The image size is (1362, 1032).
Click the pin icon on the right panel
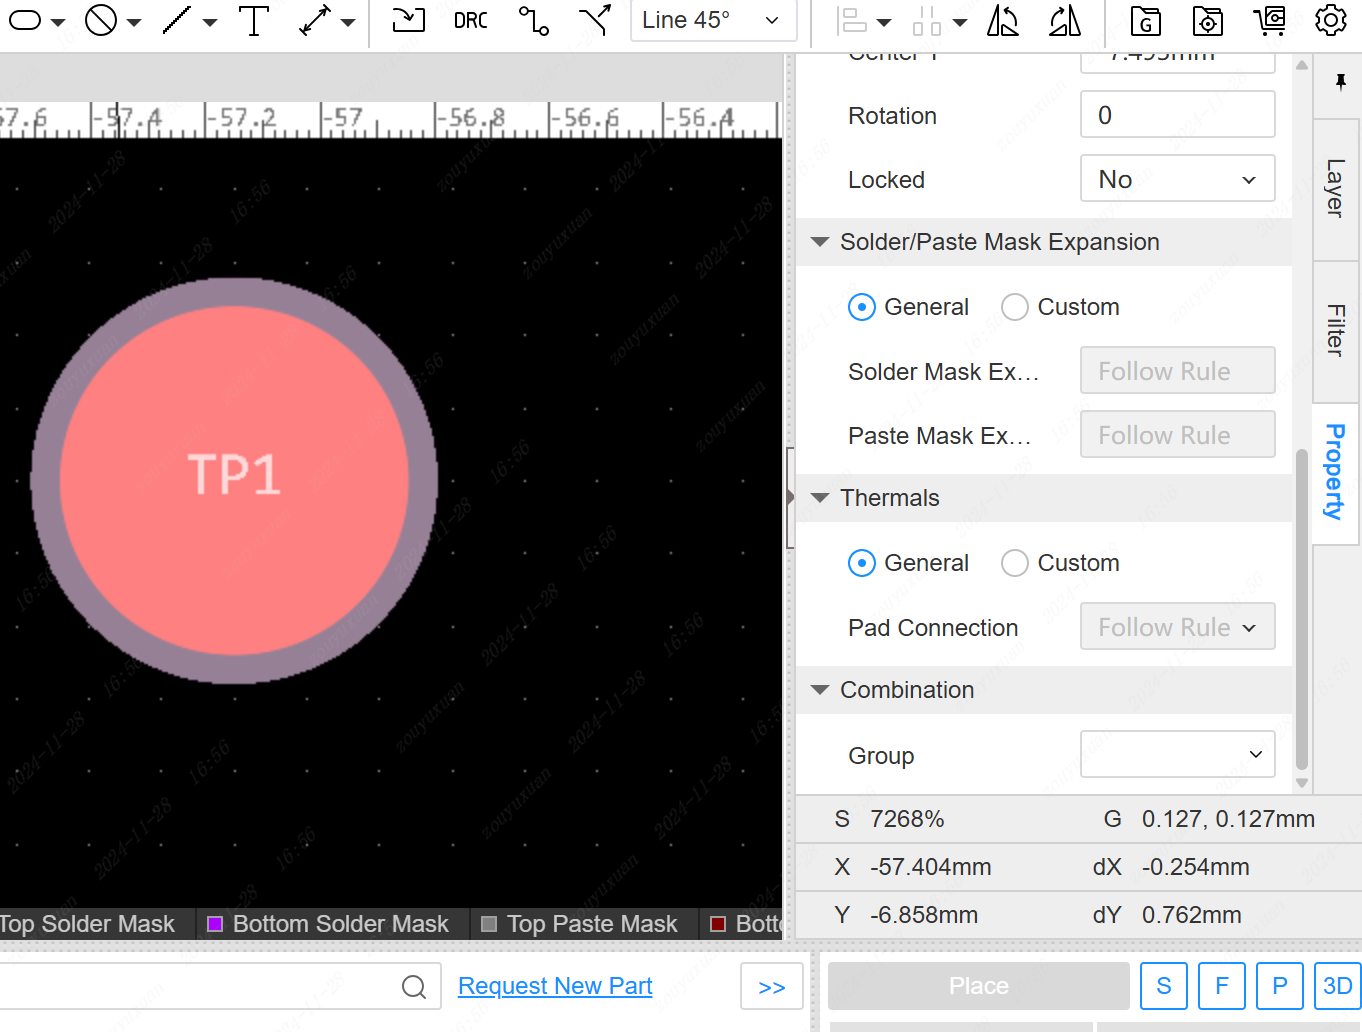[1340, 82]
